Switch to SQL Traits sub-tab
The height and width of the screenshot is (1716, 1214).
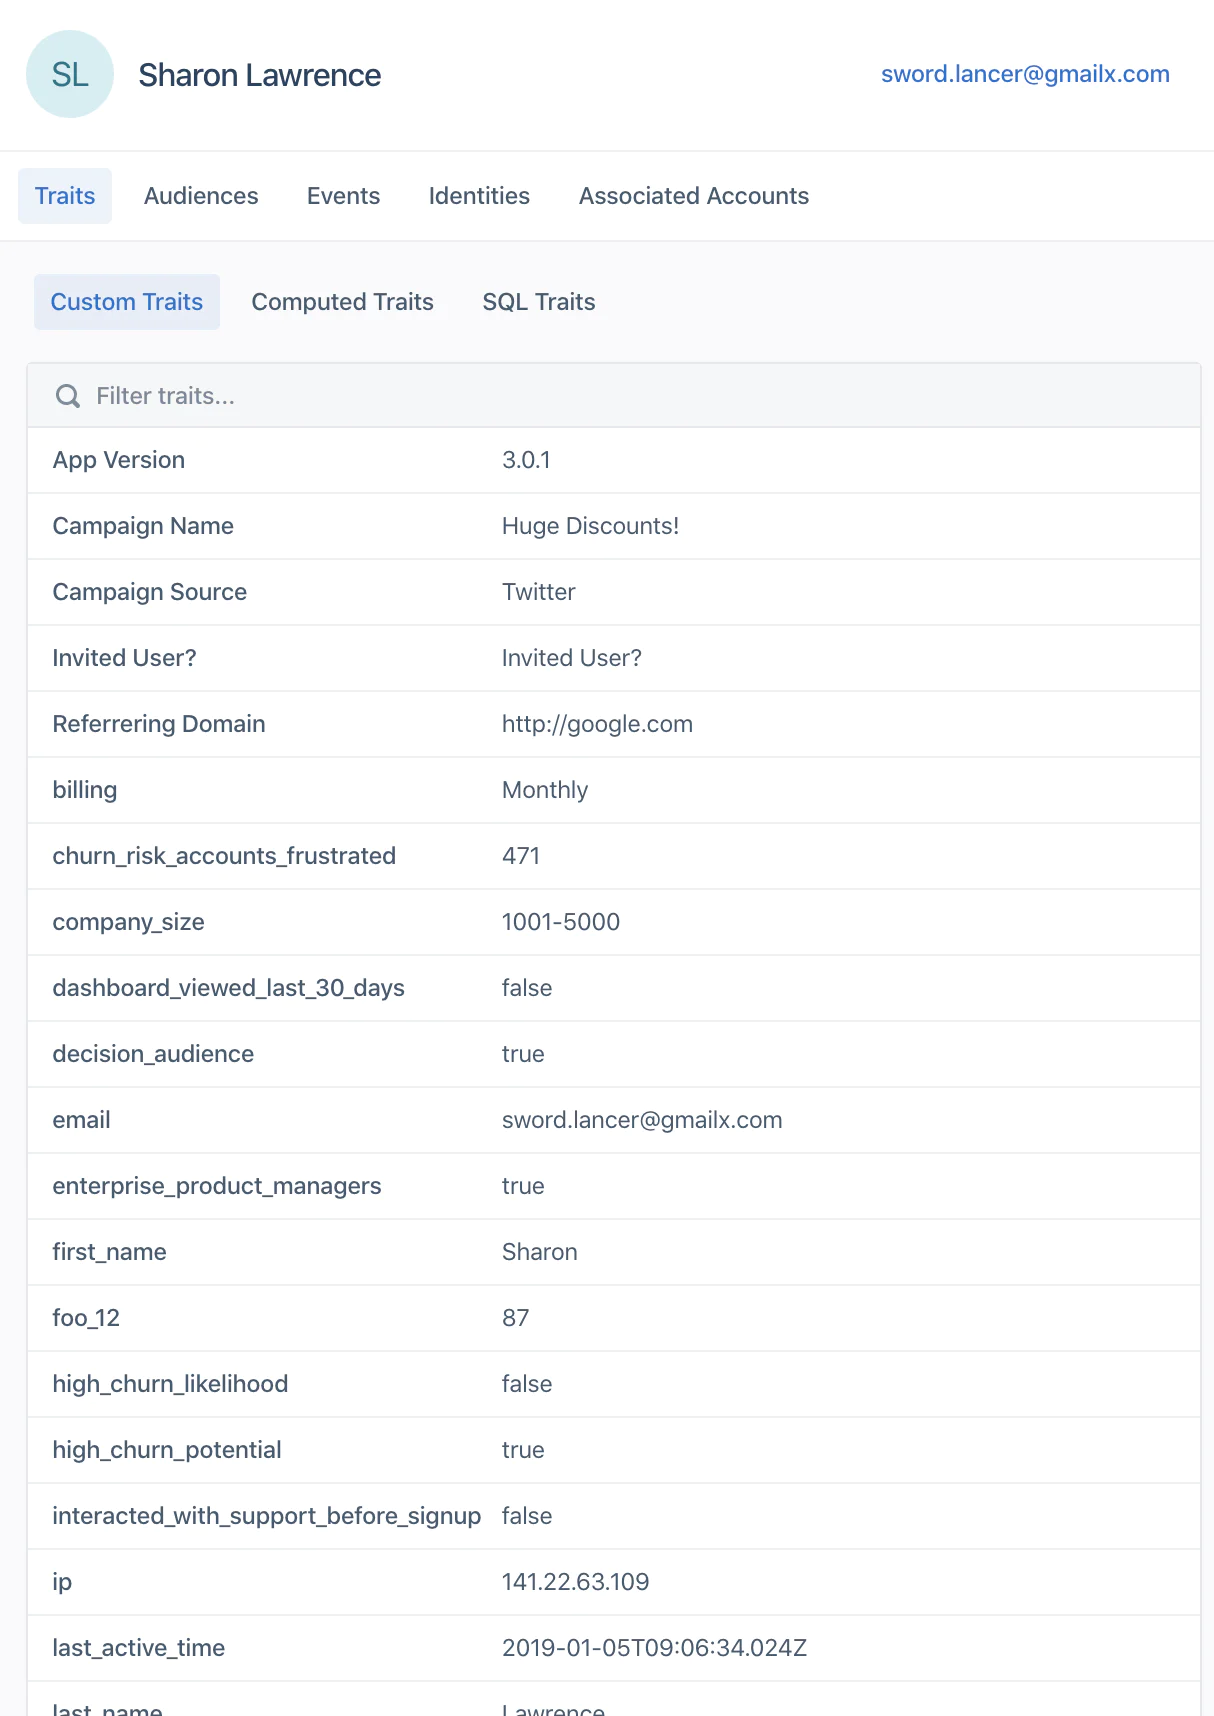(x=538, y=302)
